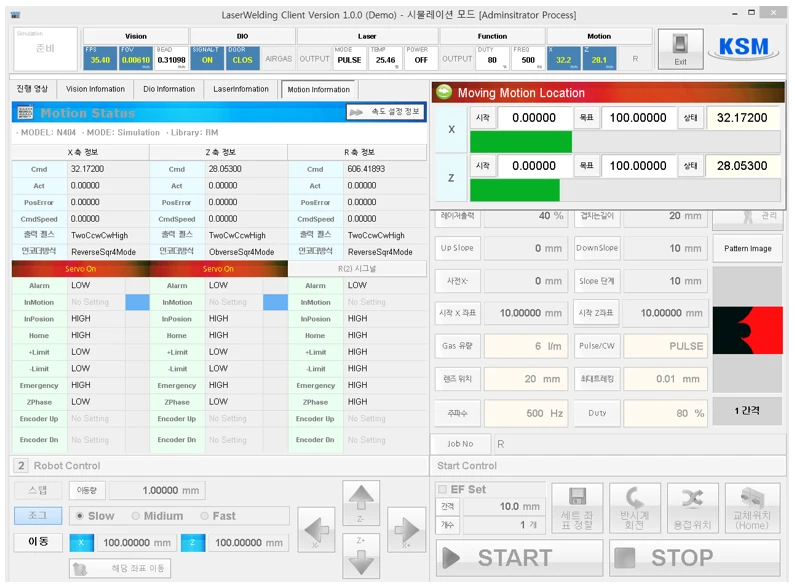Click the Job No R field
This screenshot has width=795, height=588.
638,444
